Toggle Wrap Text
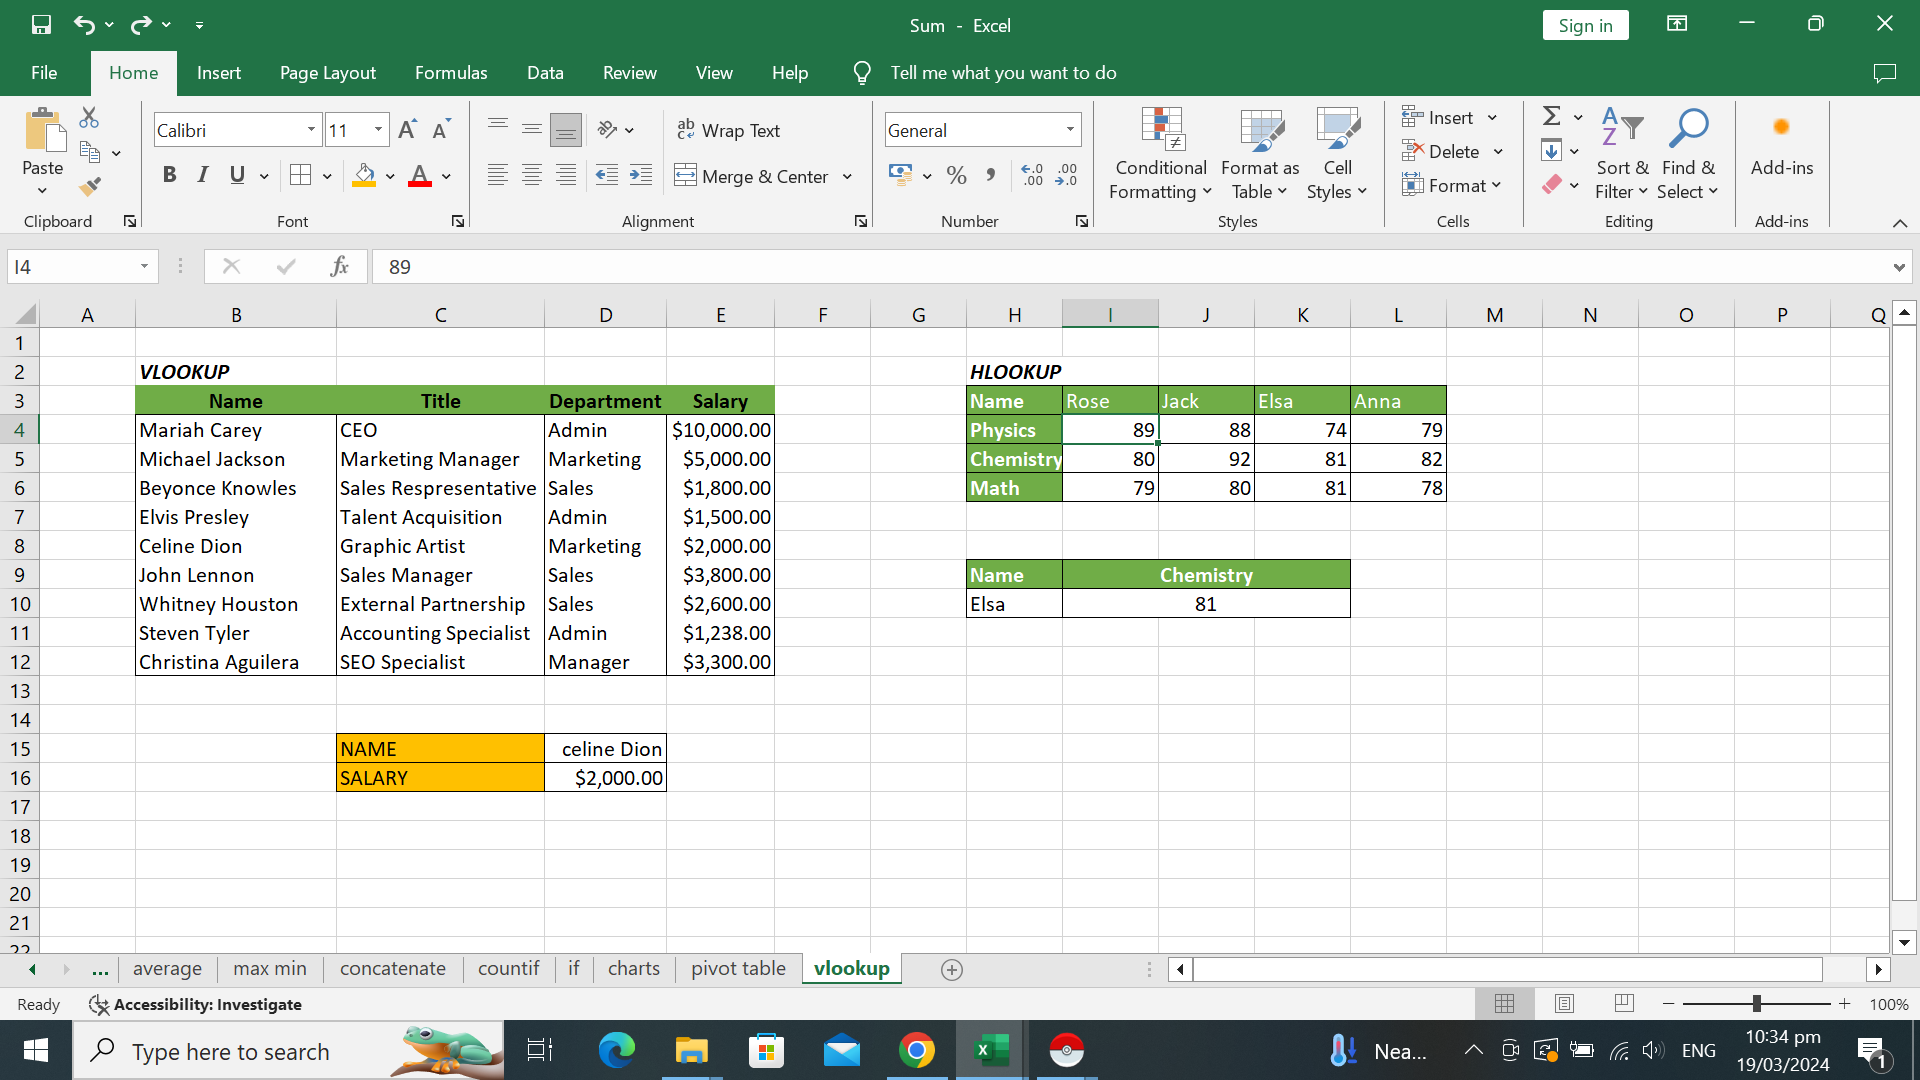The height and width of the screenshot is (1080, 1920). (729, 130)
